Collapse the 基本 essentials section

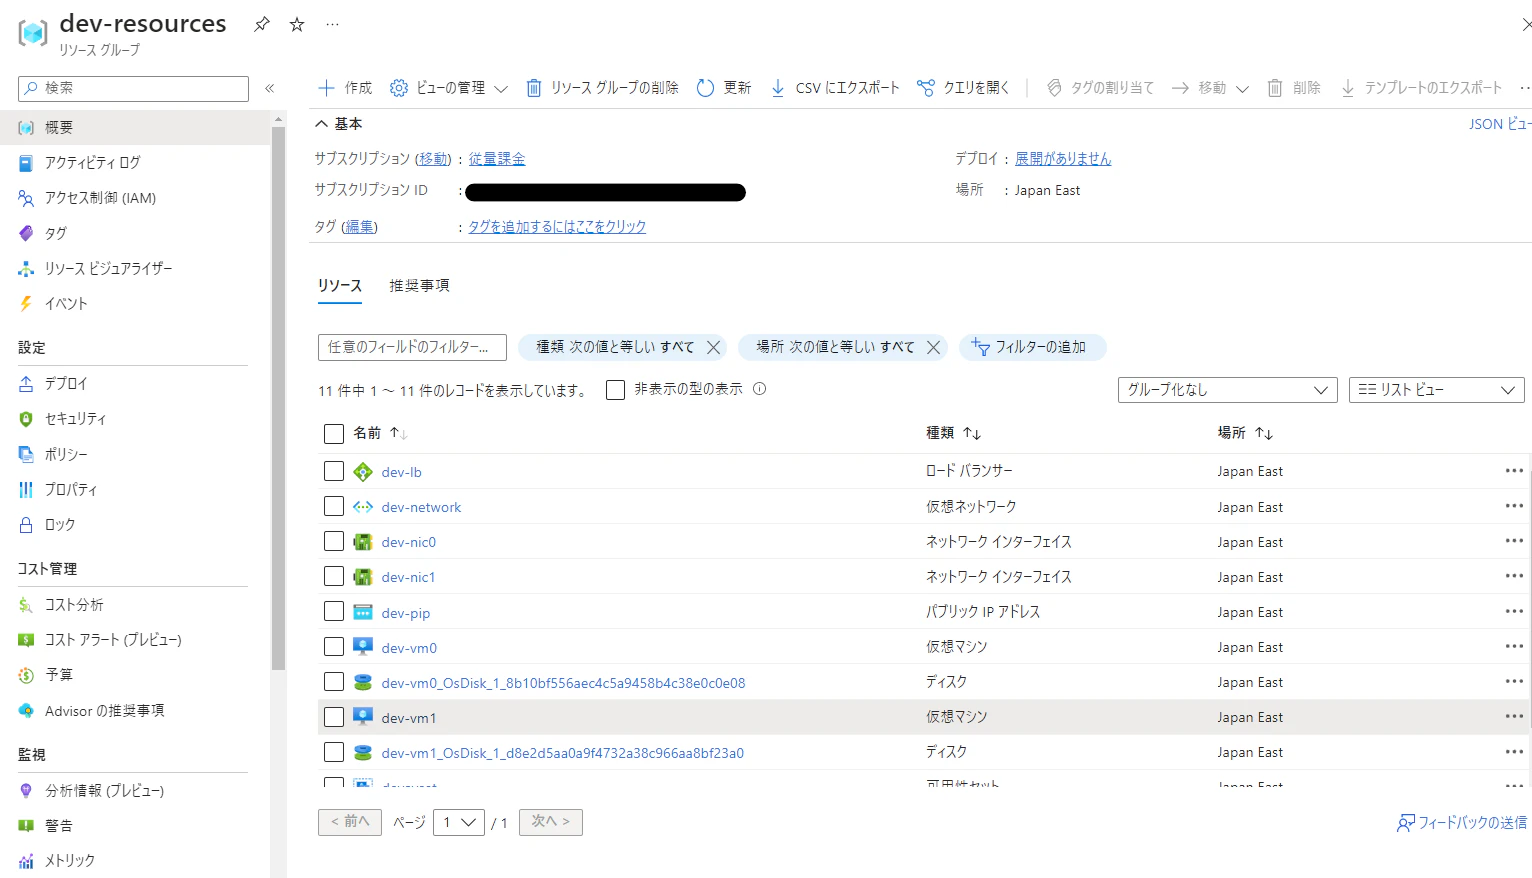pos(339,124)
